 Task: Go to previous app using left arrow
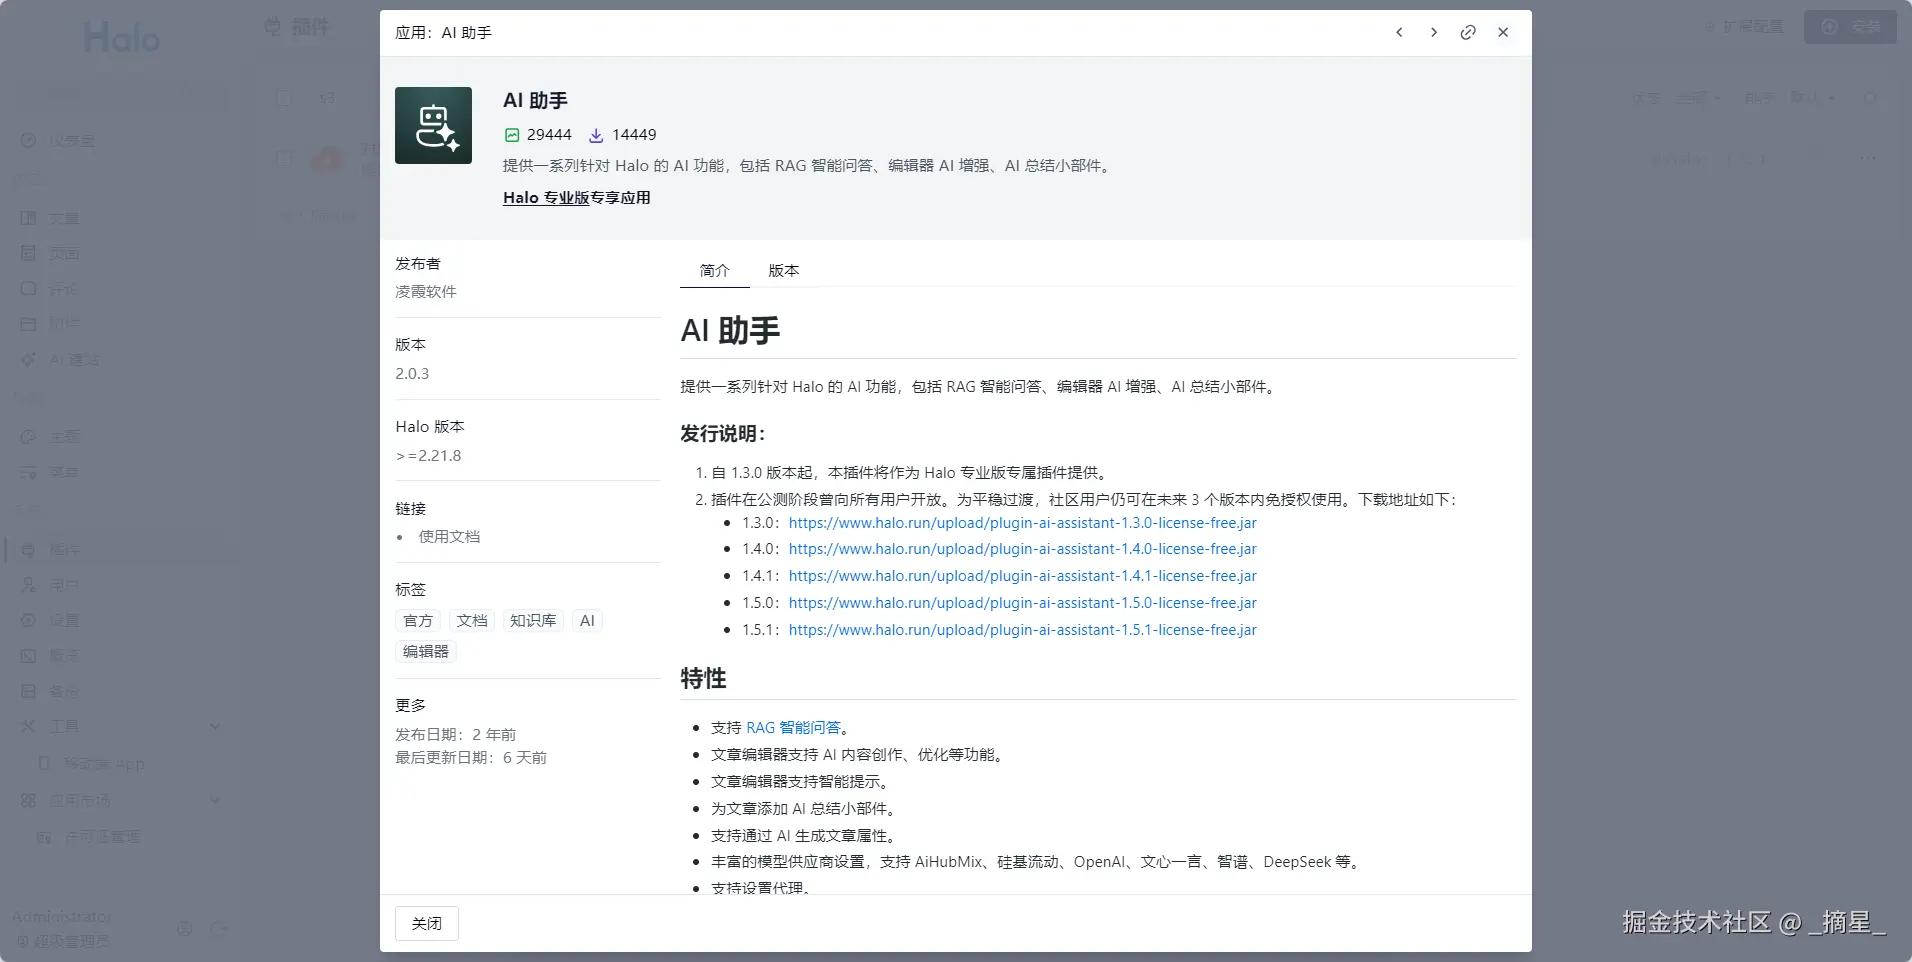tap(1399, 33)
